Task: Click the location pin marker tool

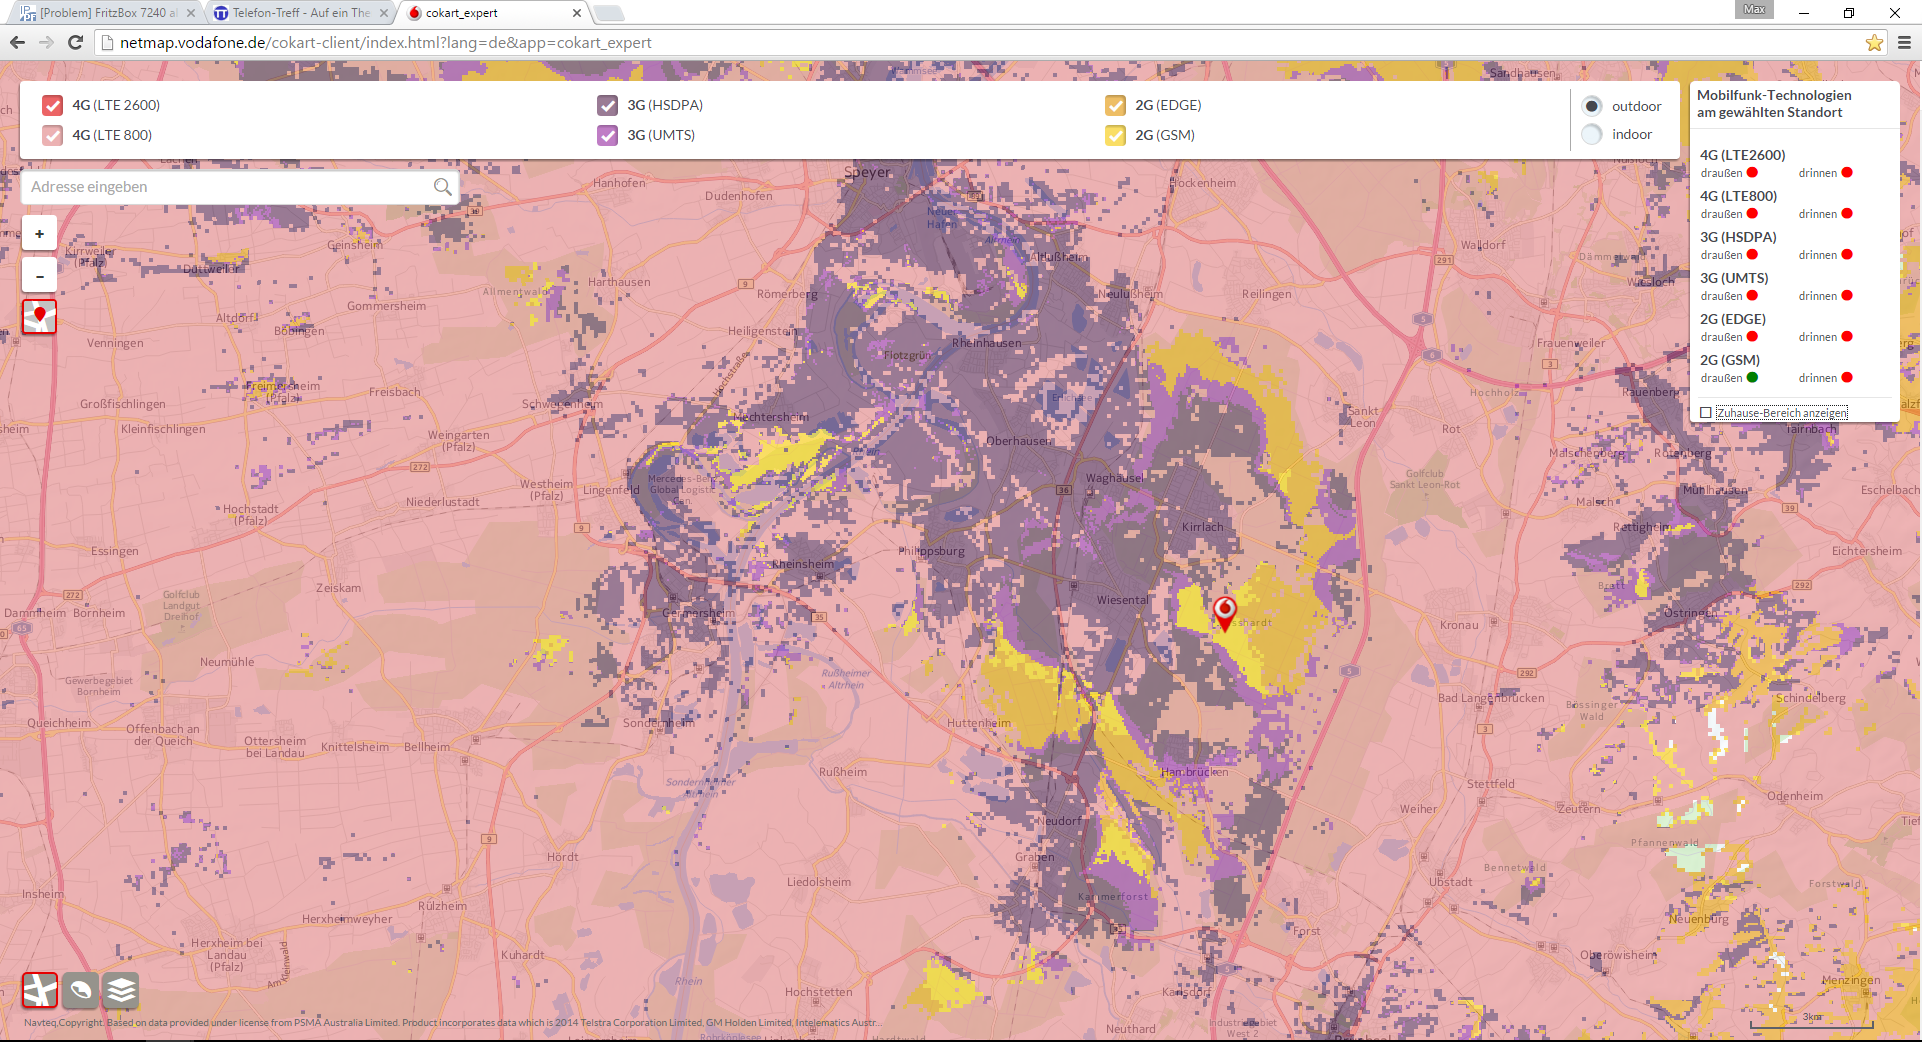Action: (x=39, y=316)
